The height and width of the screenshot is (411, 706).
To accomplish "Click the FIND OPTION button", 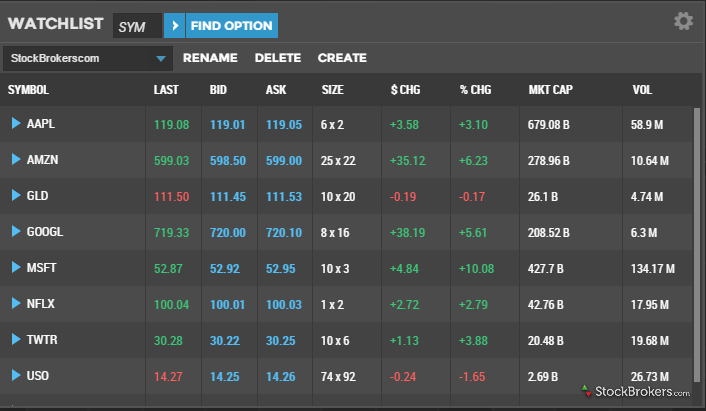I will 231,26.
